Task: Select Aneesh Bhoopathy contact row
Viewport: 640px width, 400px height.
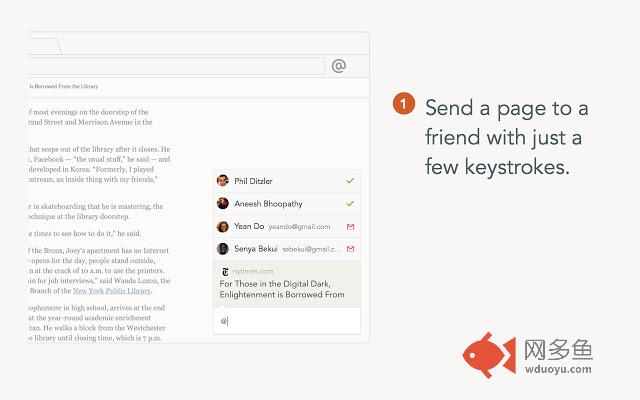Action: [287, 204]
